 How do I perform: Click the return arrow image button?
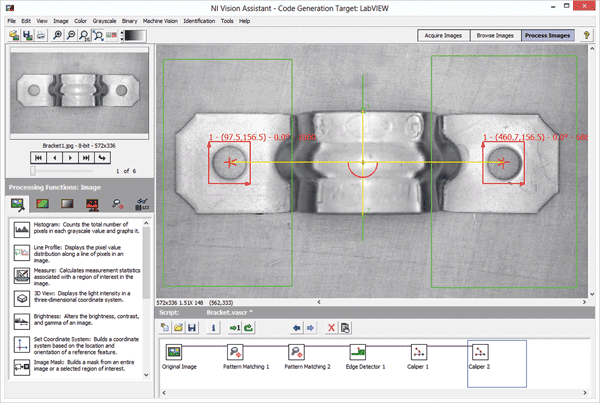click(102, 158)
